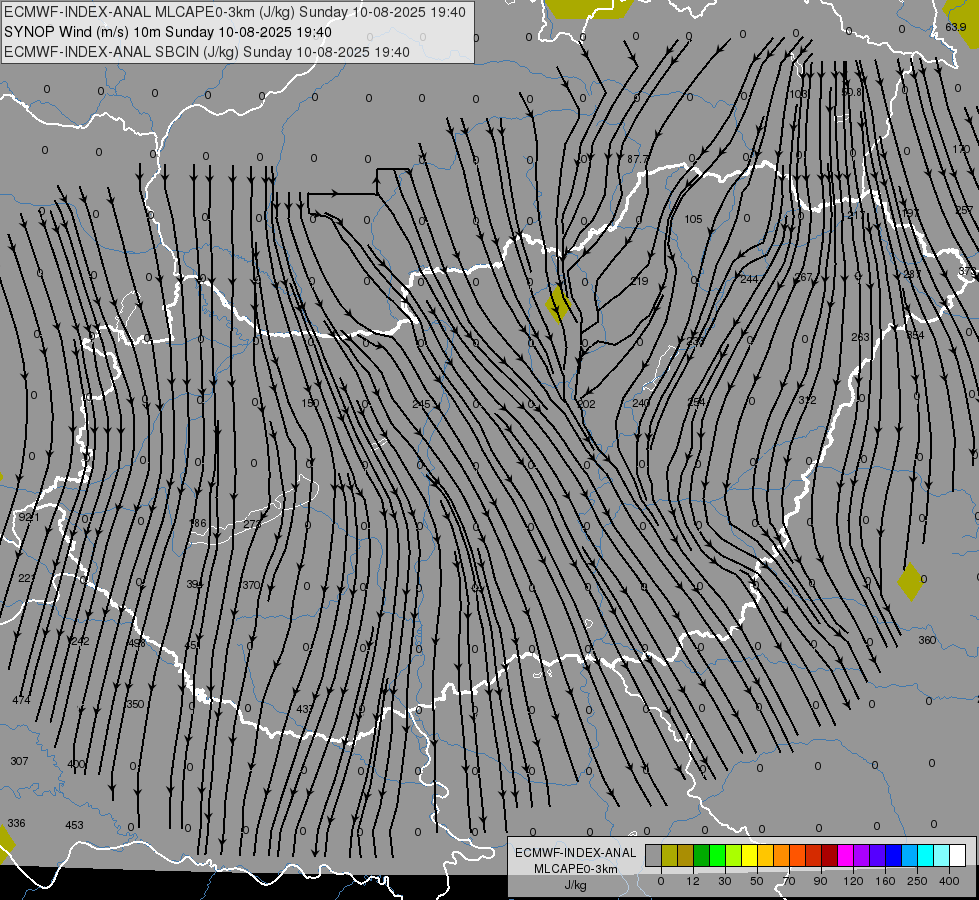Click the map value '263'
The height and width of the screenshot is (900, 979).
click(x=860, y=337)
